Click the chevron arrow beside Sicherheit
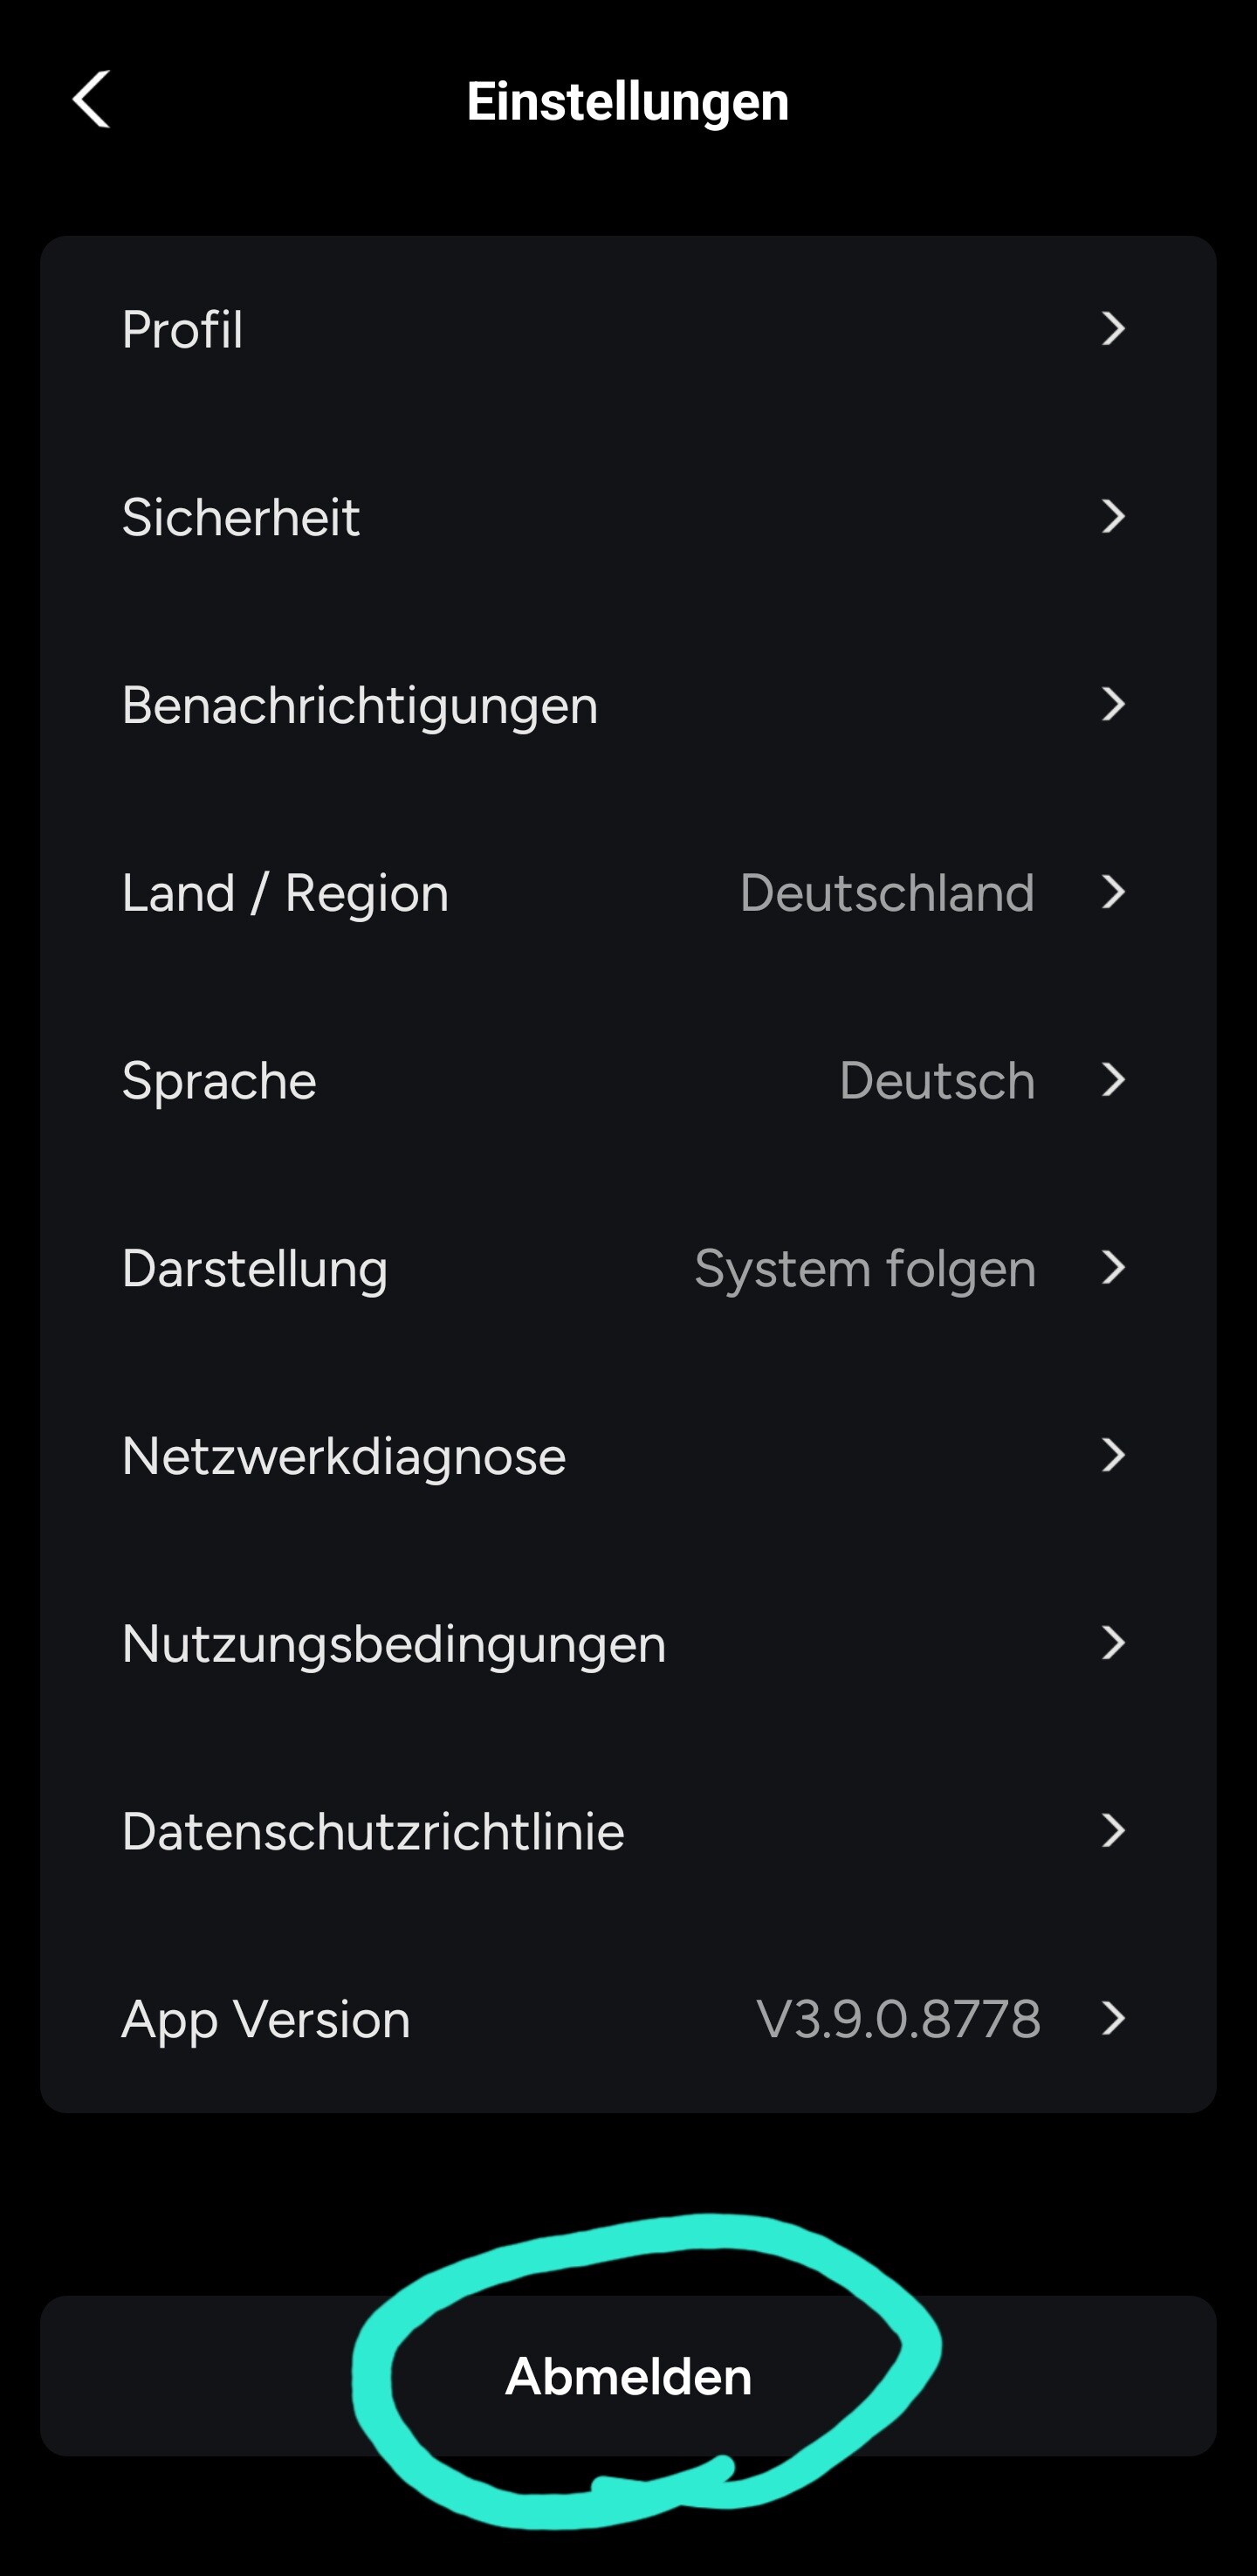 click(x=1113, y=517)
